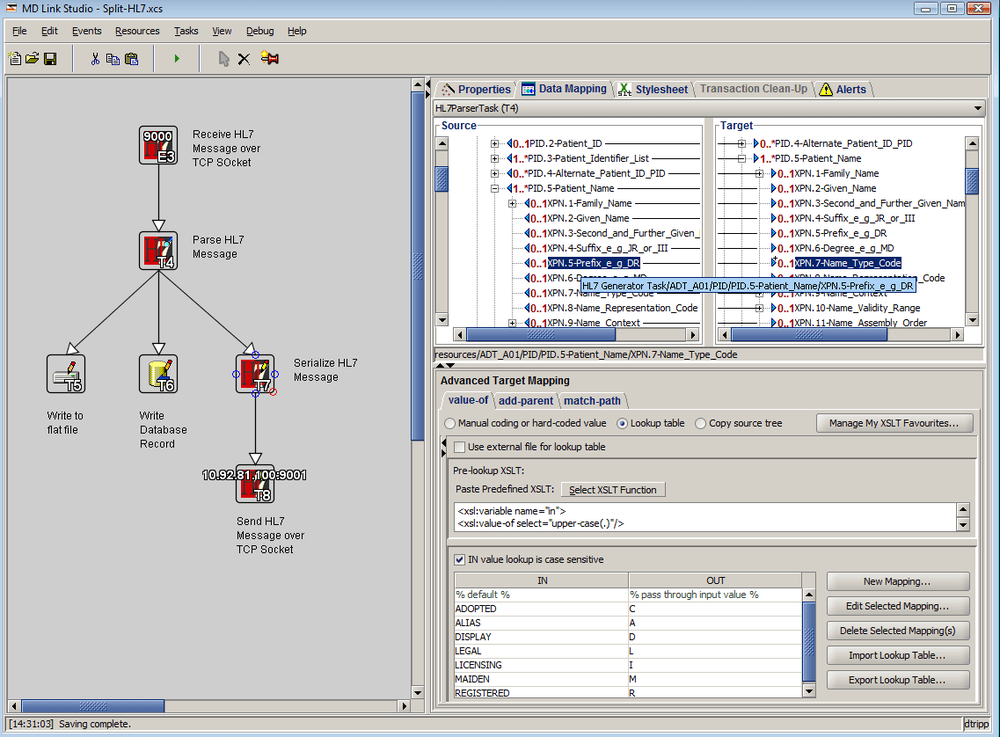Screen dimensions: 1000x737
Task: Click Import Lookup Table button
Action: tap(898, 655)
